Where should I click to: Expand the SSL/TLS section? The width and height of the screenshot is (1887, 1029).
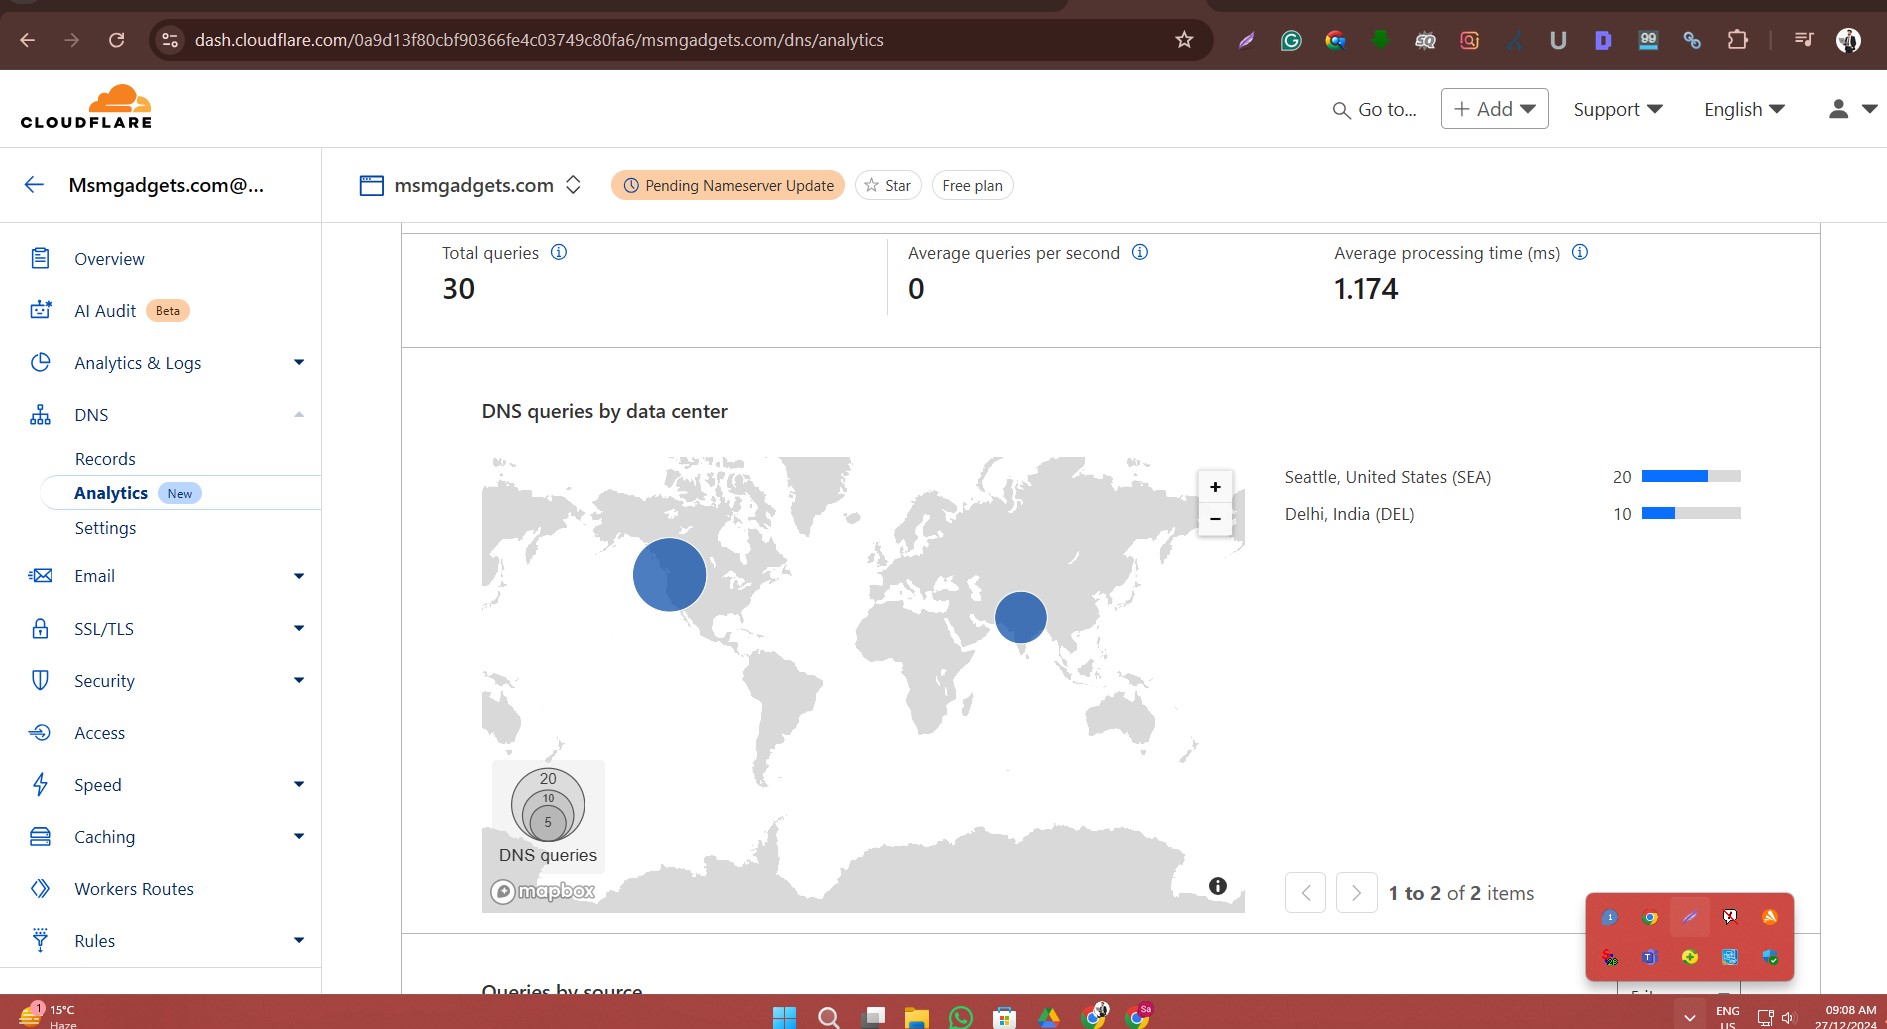(x=298, y=628)
